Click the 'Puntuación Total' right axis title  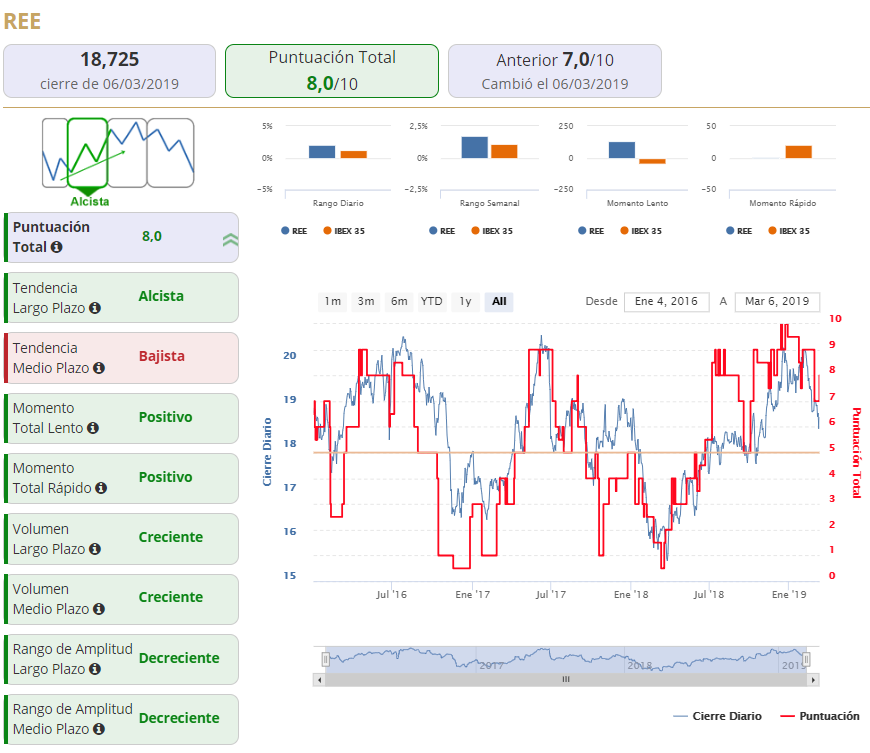856,453
